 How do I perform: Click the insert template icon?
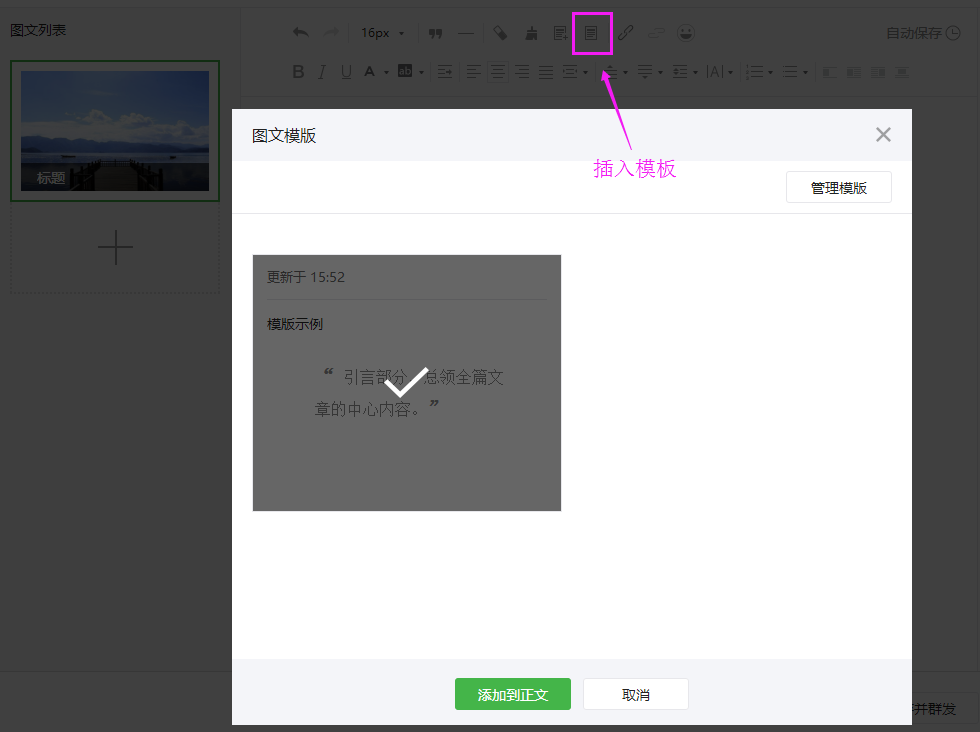pos(591,33)
